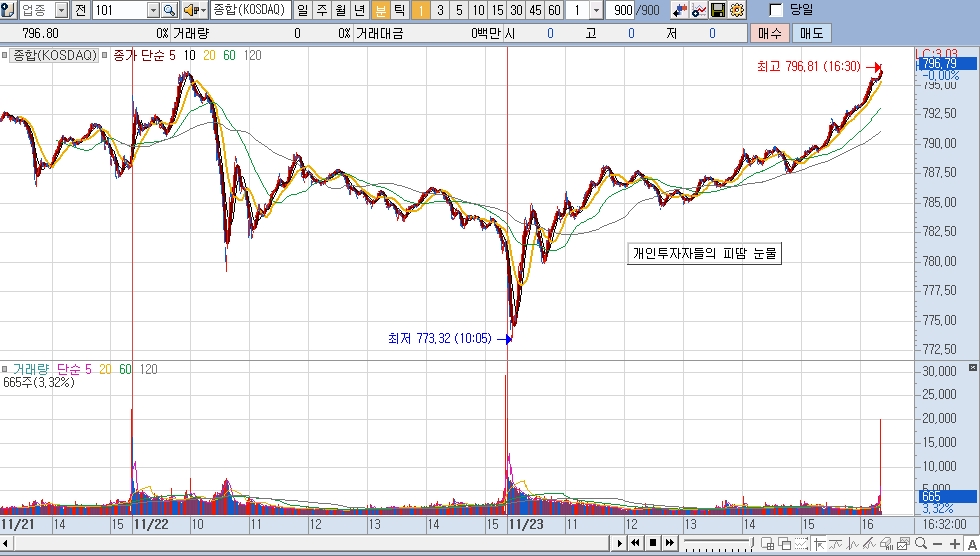Click the fast-forward button in bottom bar
Viewport: 980px width, 556px height.
(x=669, y=544)
